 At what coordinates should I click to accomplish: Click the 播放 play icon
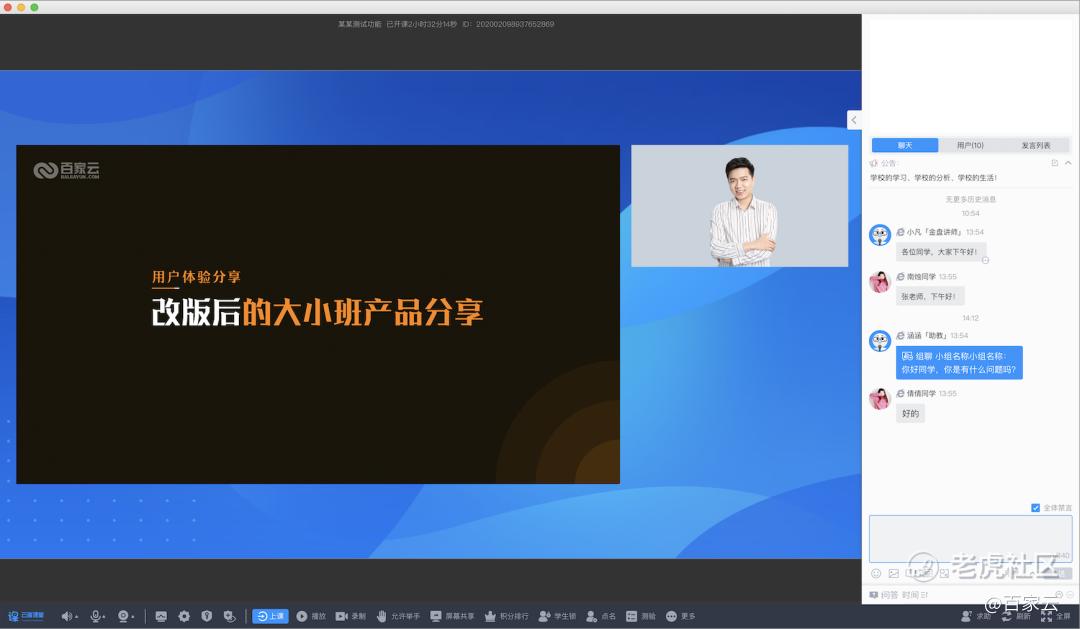pyautogui.click(x=301, y=616)
